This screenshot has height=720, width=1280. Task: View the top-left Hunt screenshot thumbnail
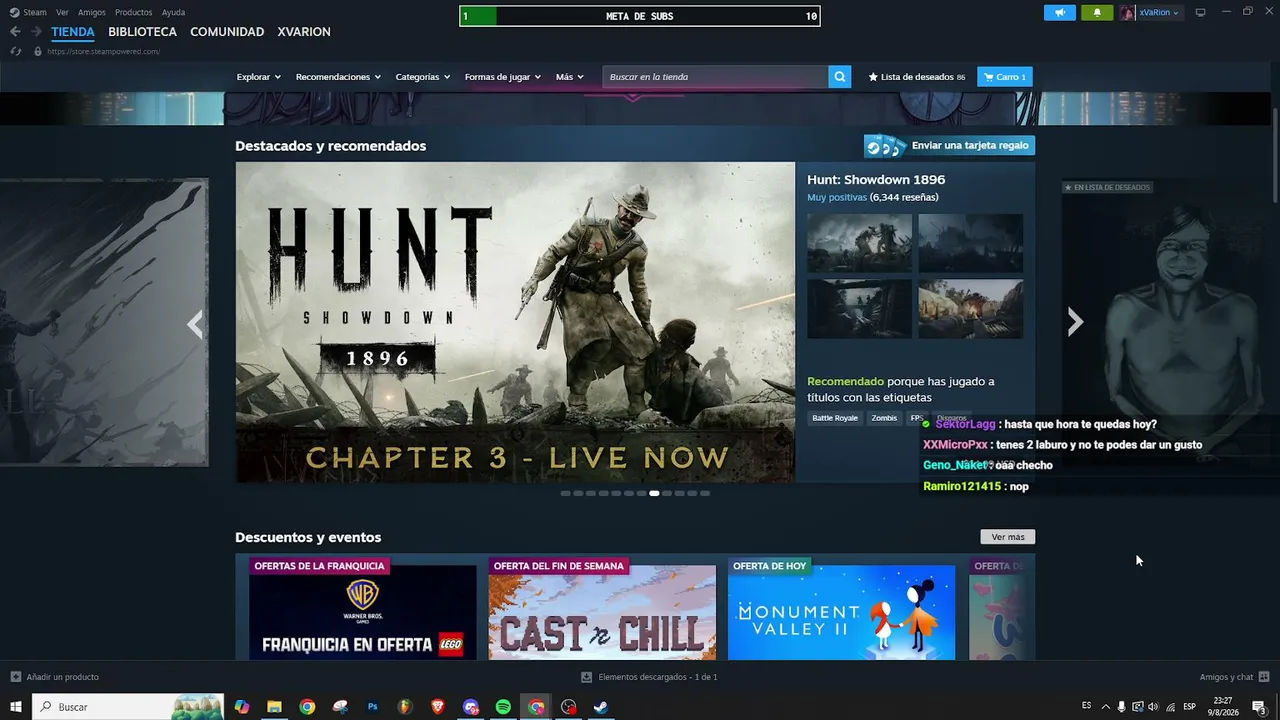[860, 243]
